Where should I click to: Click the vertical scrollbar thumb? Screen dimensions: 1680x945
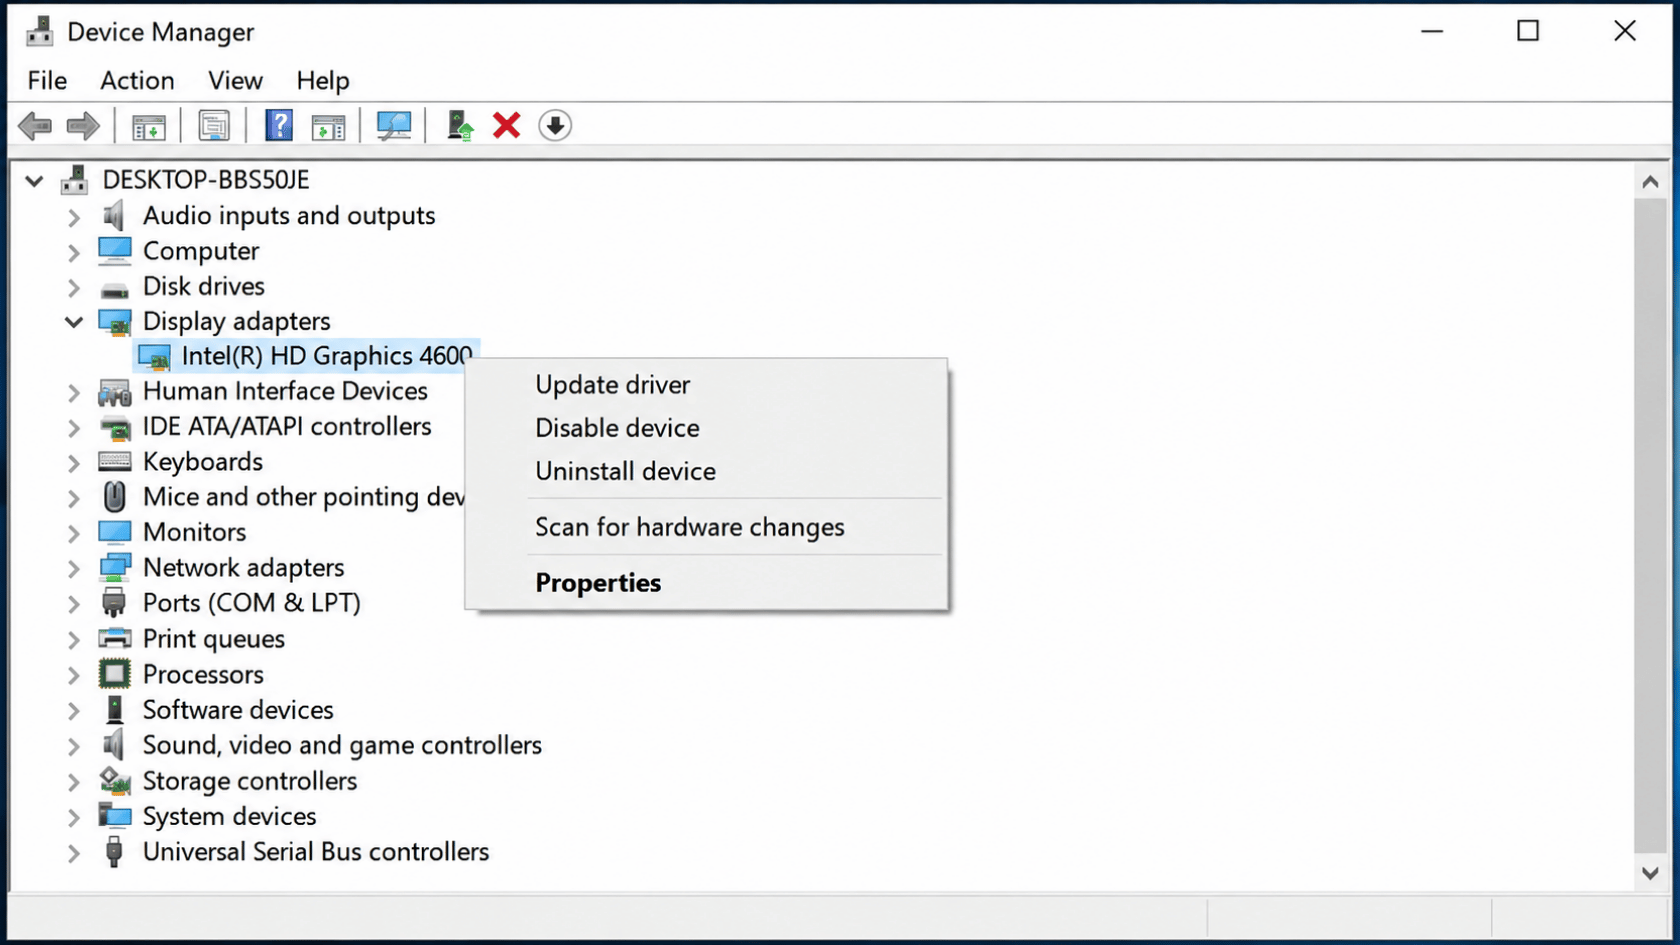(x=1650, y=525)
